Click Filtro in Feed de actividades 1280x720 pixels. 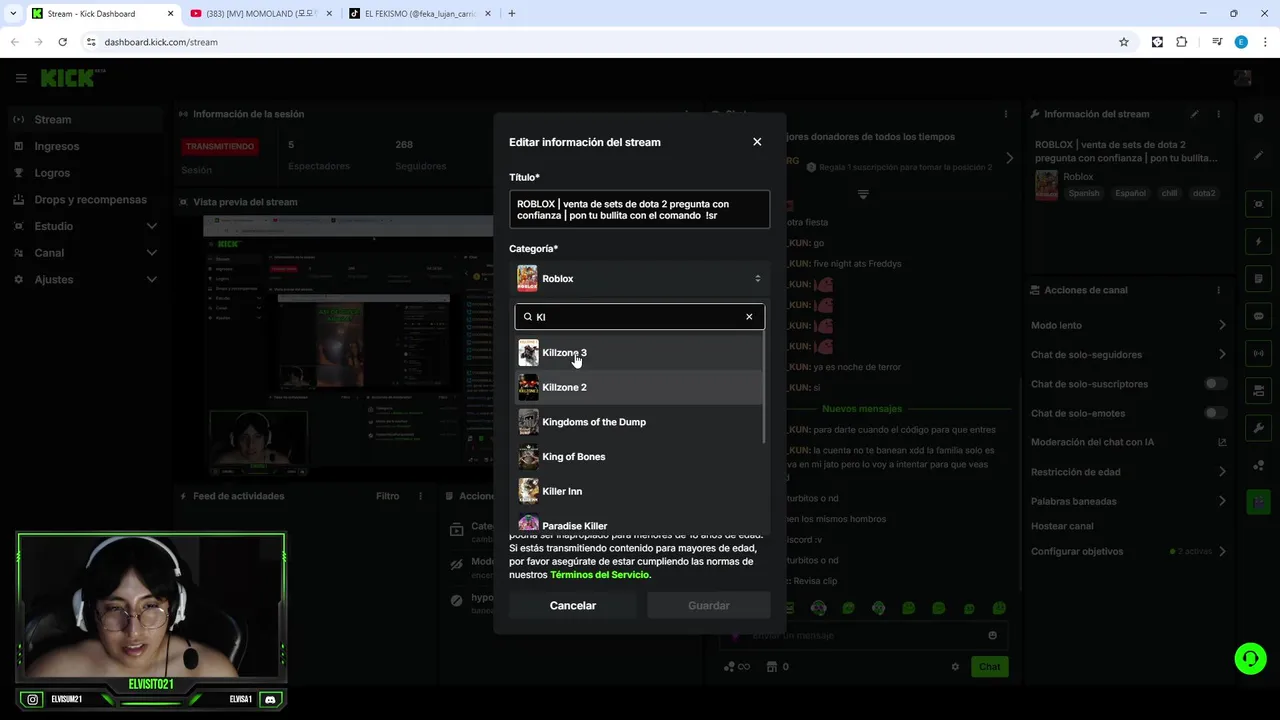[x=387, y=496]
